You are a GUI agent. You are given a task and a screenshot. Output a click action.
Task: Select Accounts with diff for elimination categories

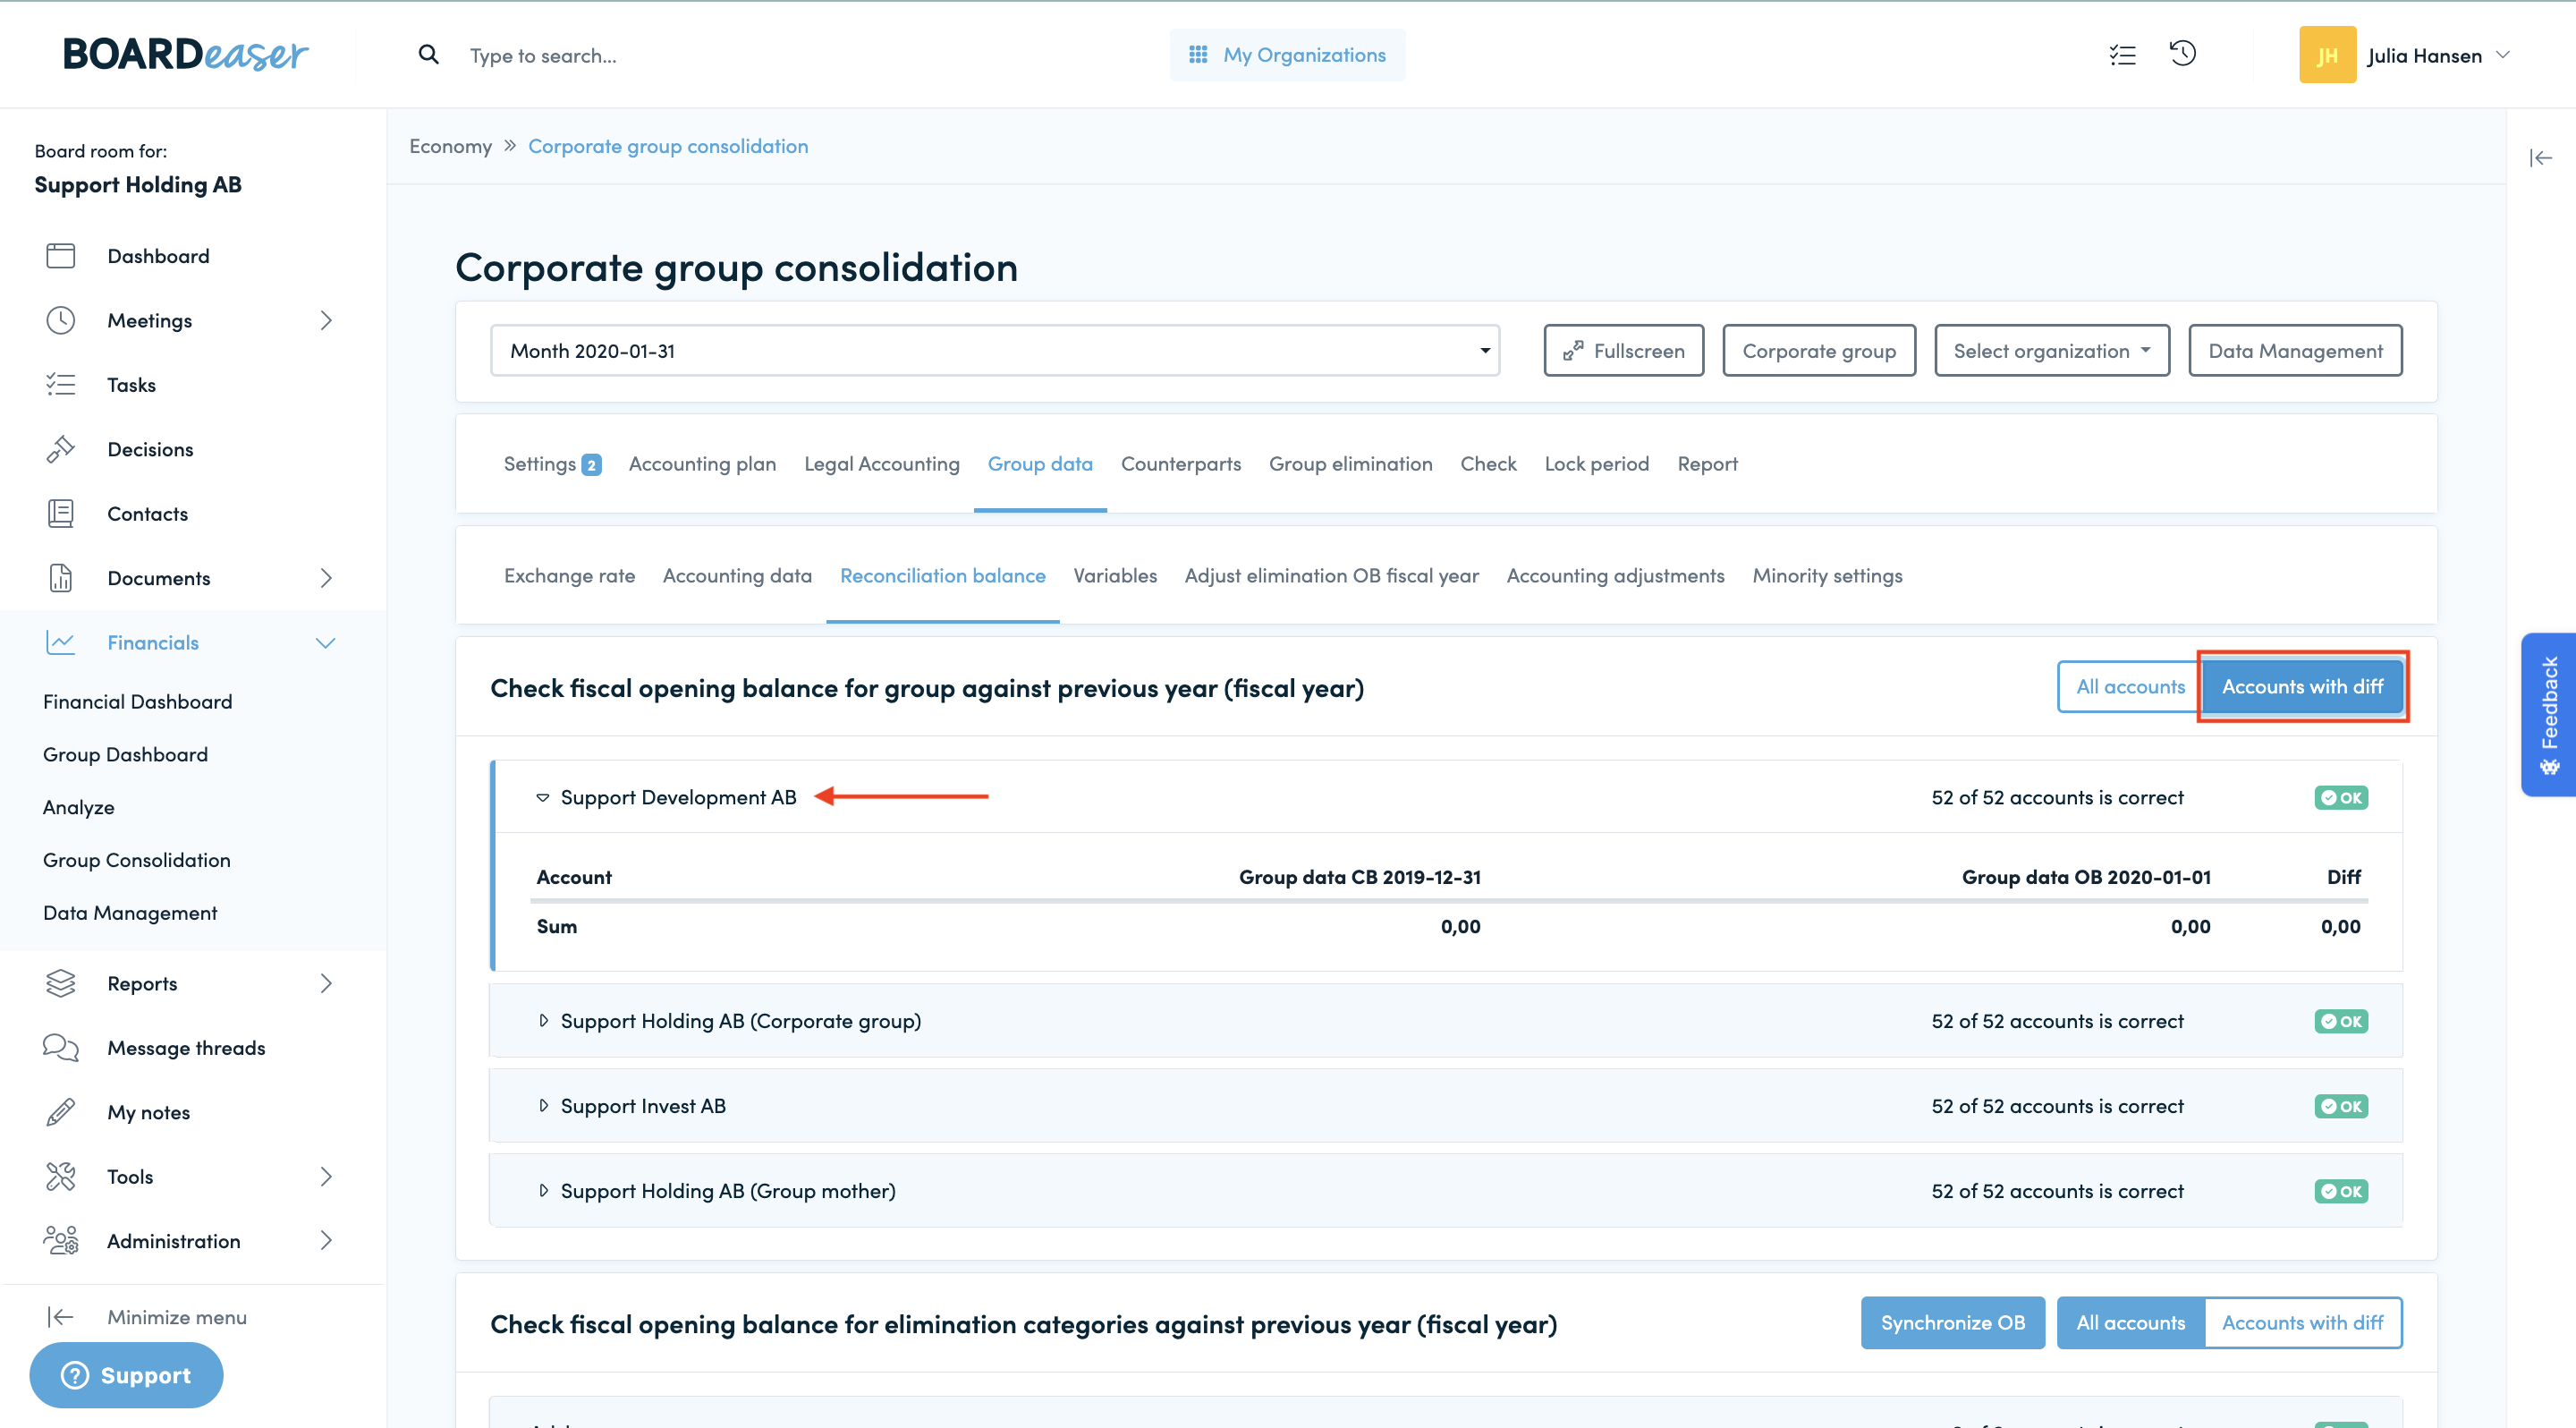click(2302, 1322)
